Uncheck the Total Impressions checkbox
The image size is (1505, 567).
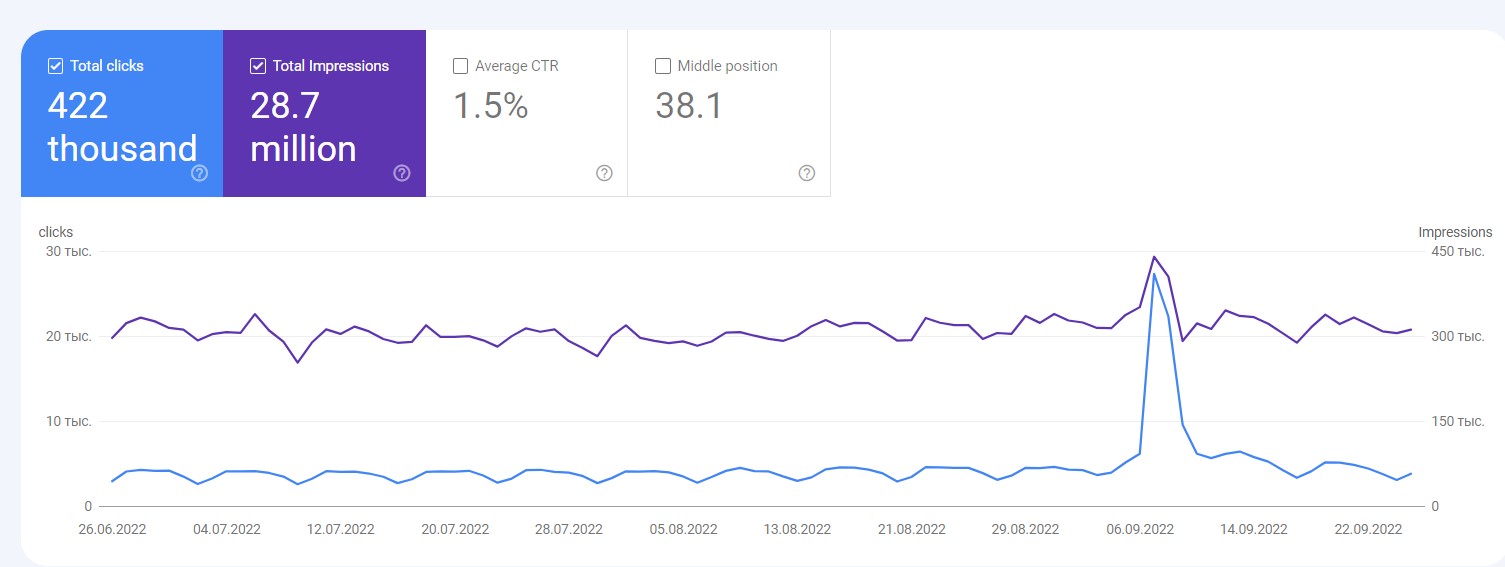coord(258,66)
